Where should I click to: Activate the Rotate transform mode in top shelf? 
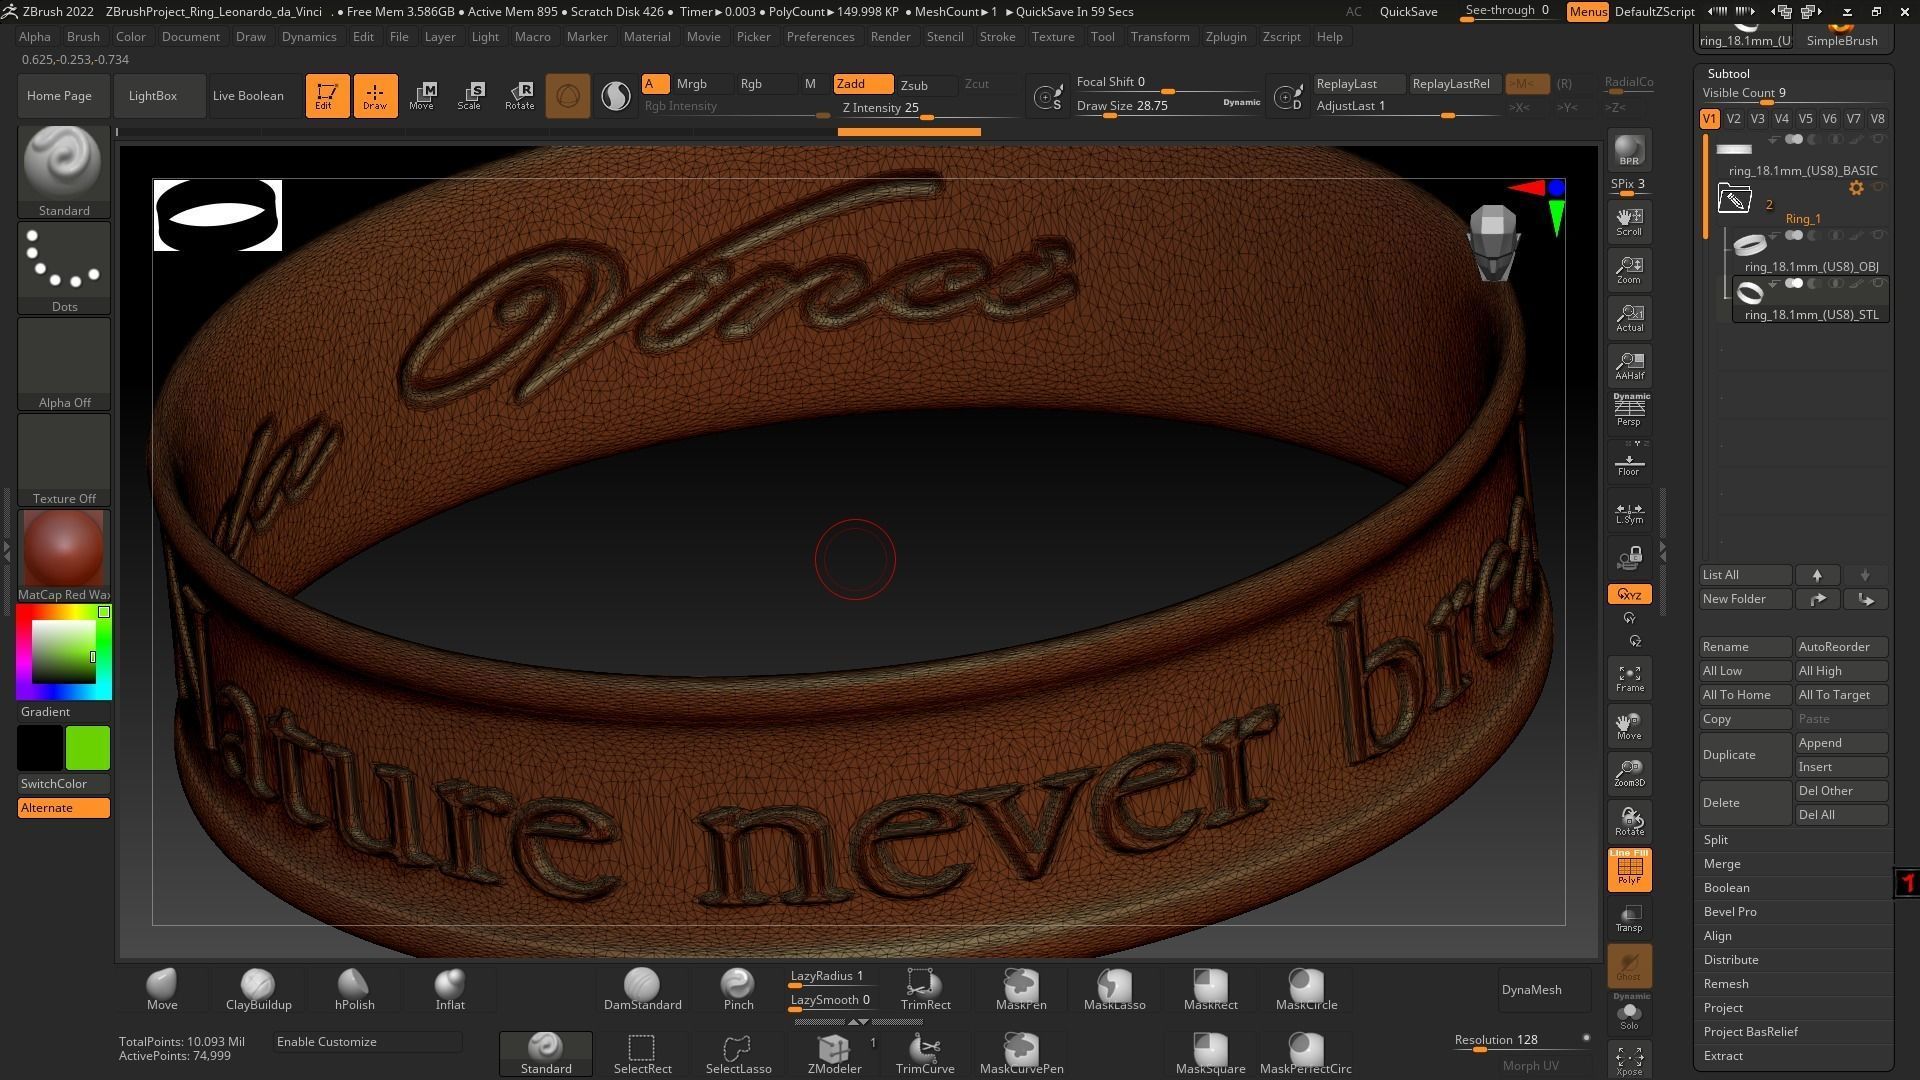click(x=519, y=96)
